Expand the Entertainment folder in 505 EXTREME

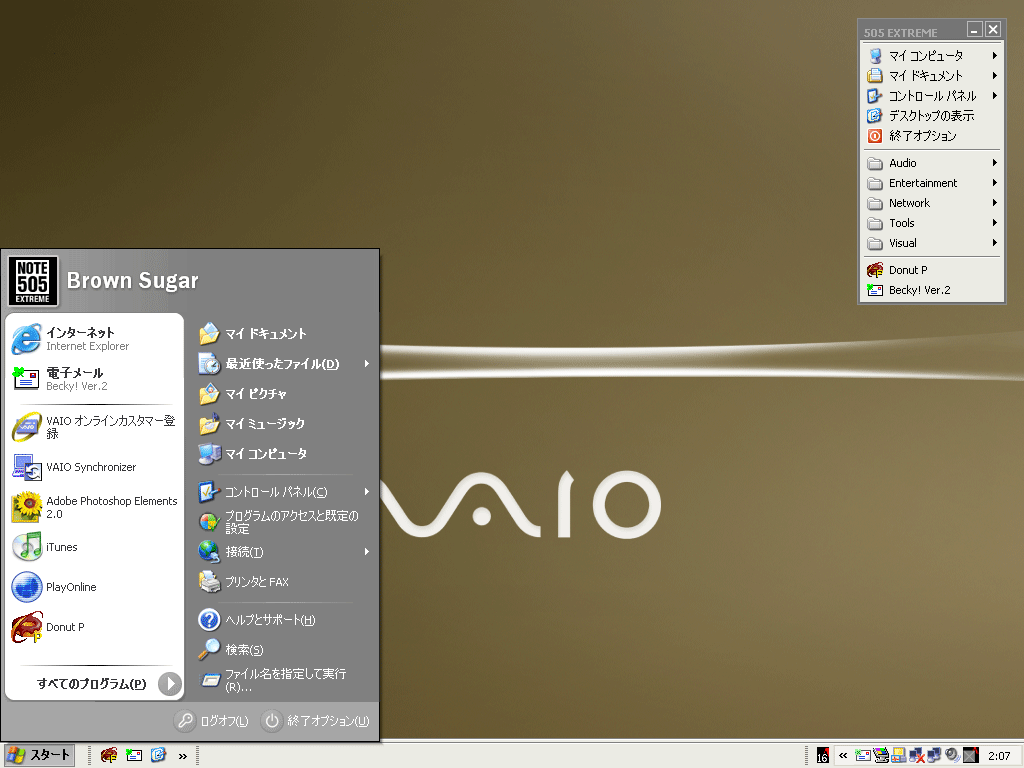(x=933, y=183)
